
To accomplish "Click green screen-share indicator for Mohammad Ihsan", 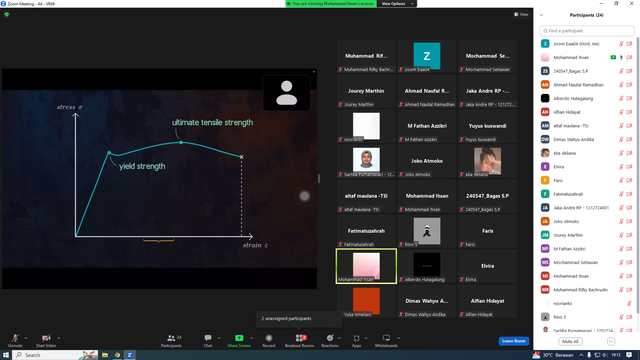I will (x=613, y=58).
